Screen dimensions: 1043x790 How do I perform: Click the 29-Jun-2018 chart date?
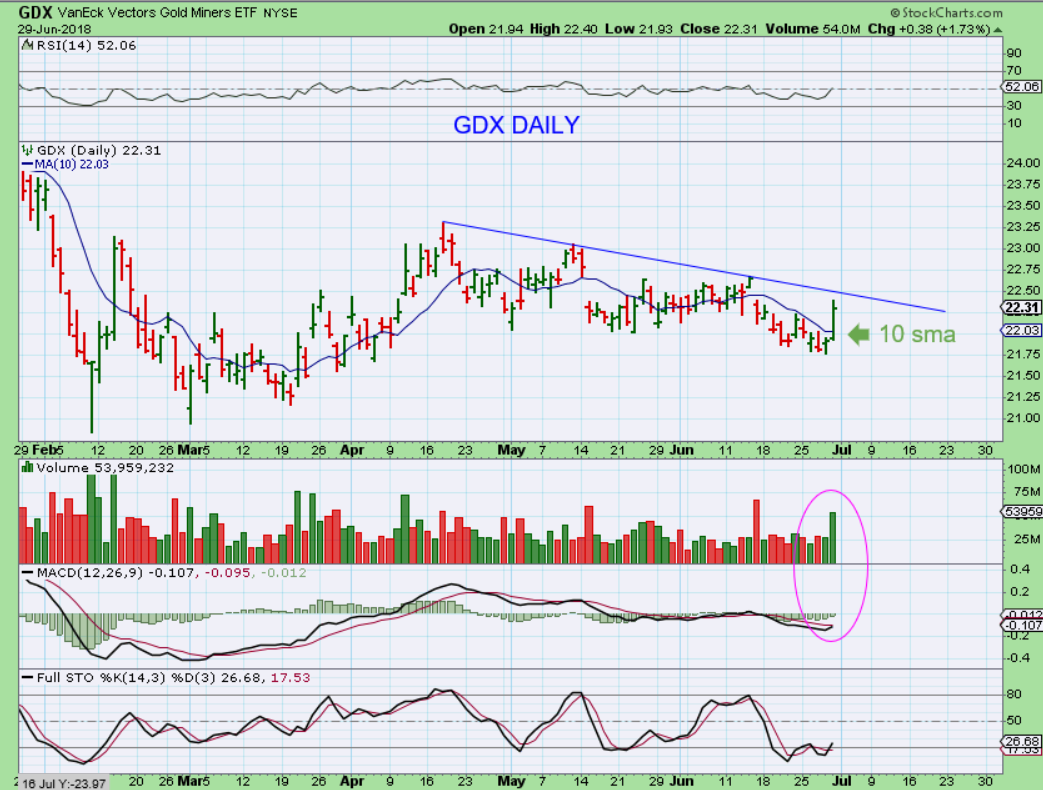pos(55,29)
